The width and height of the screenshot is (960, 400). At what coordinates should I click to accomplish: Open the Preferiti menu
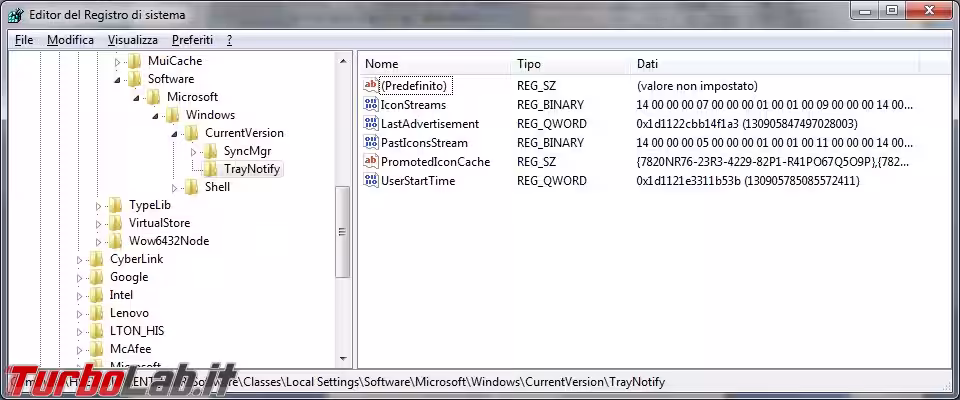(x=192, y=40)
